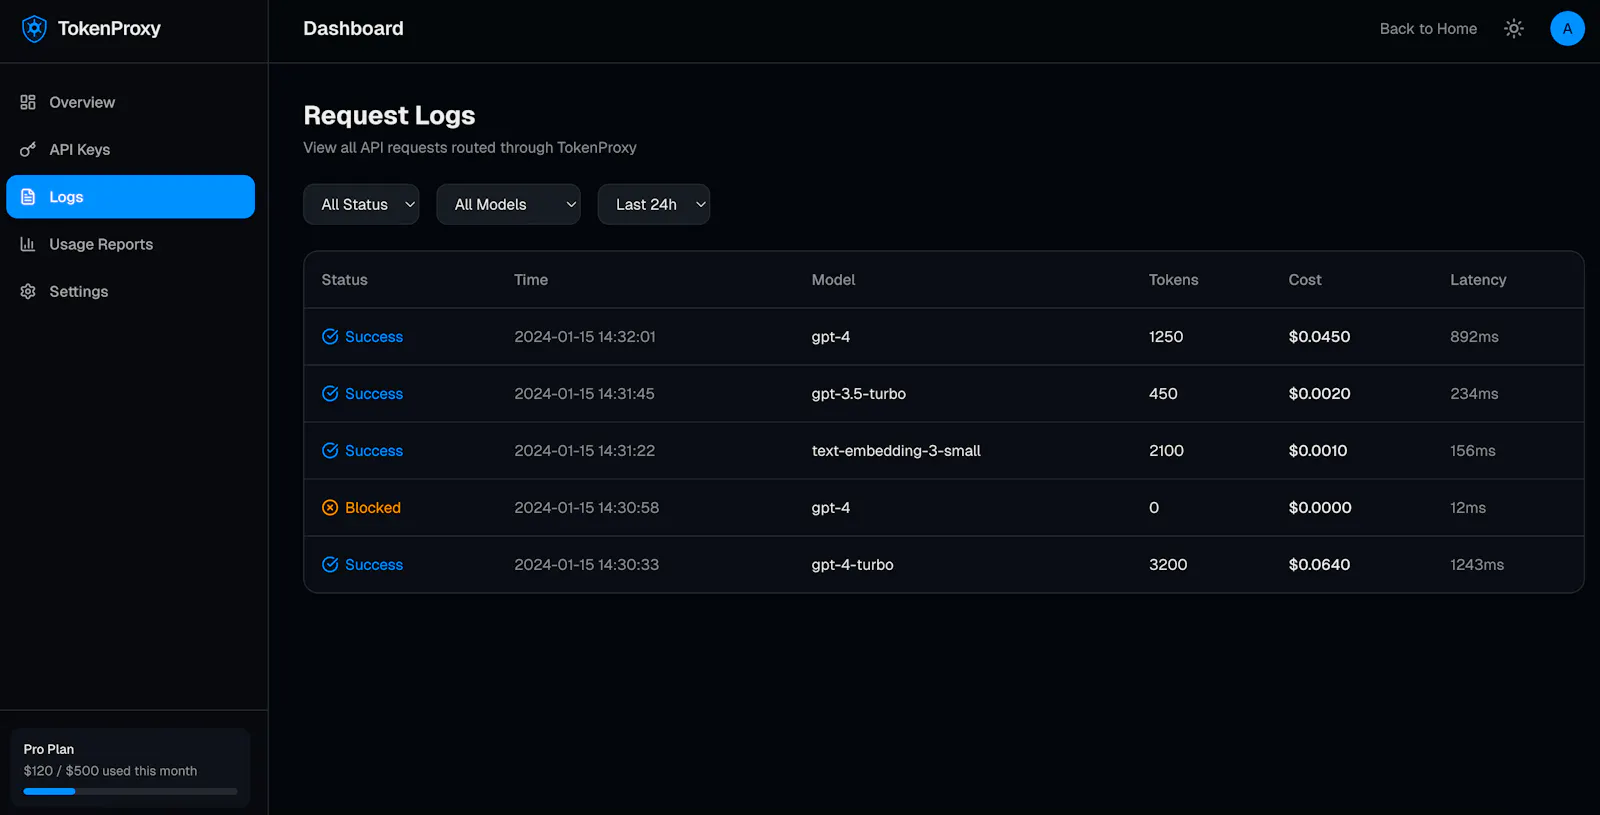Select Logs in the sidebar

pyautogui.click(x=130, y=197)
